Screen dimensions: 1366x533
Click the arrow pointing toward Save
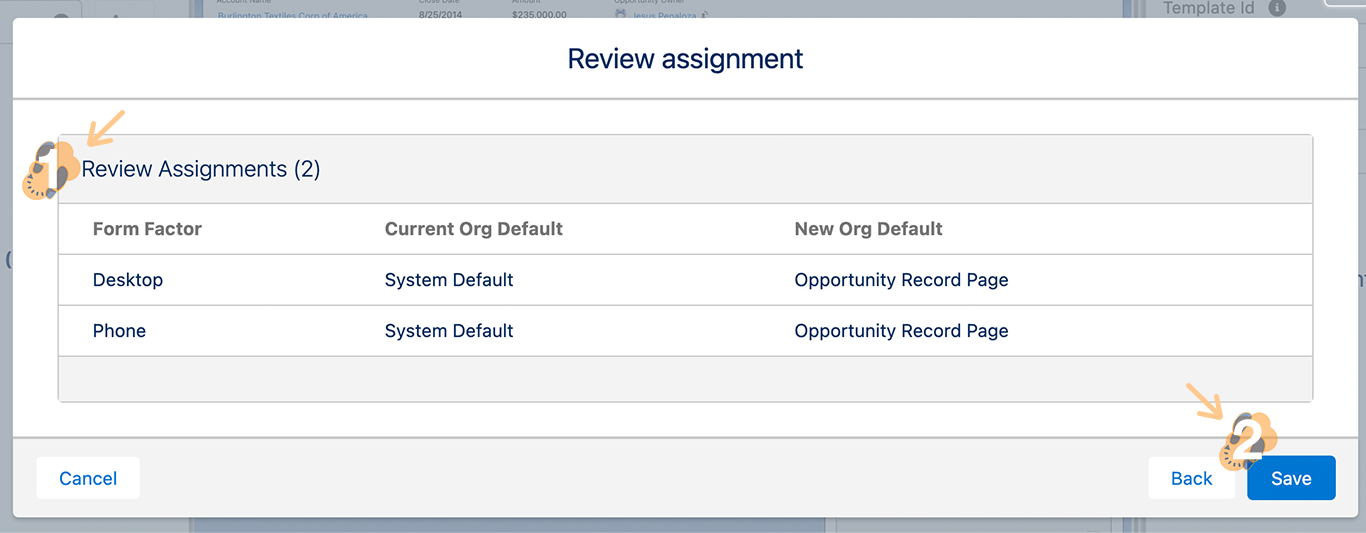1204,400
